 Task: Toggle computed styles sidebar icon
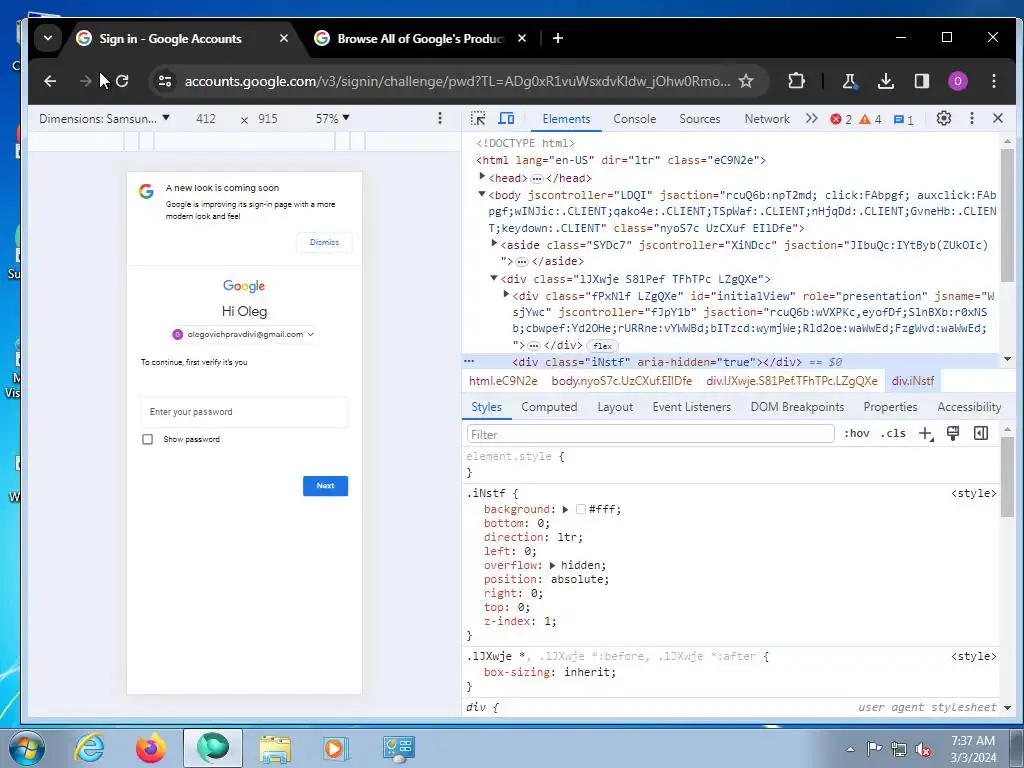tap(980, 433)
